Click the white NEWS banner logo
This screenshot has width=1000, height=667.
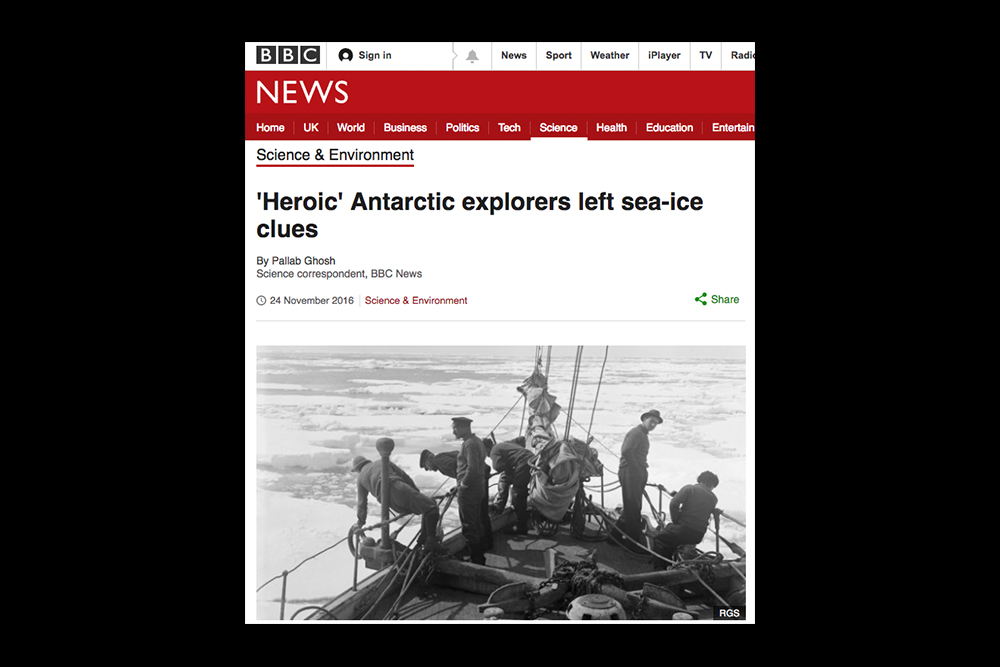pos(302,92)
